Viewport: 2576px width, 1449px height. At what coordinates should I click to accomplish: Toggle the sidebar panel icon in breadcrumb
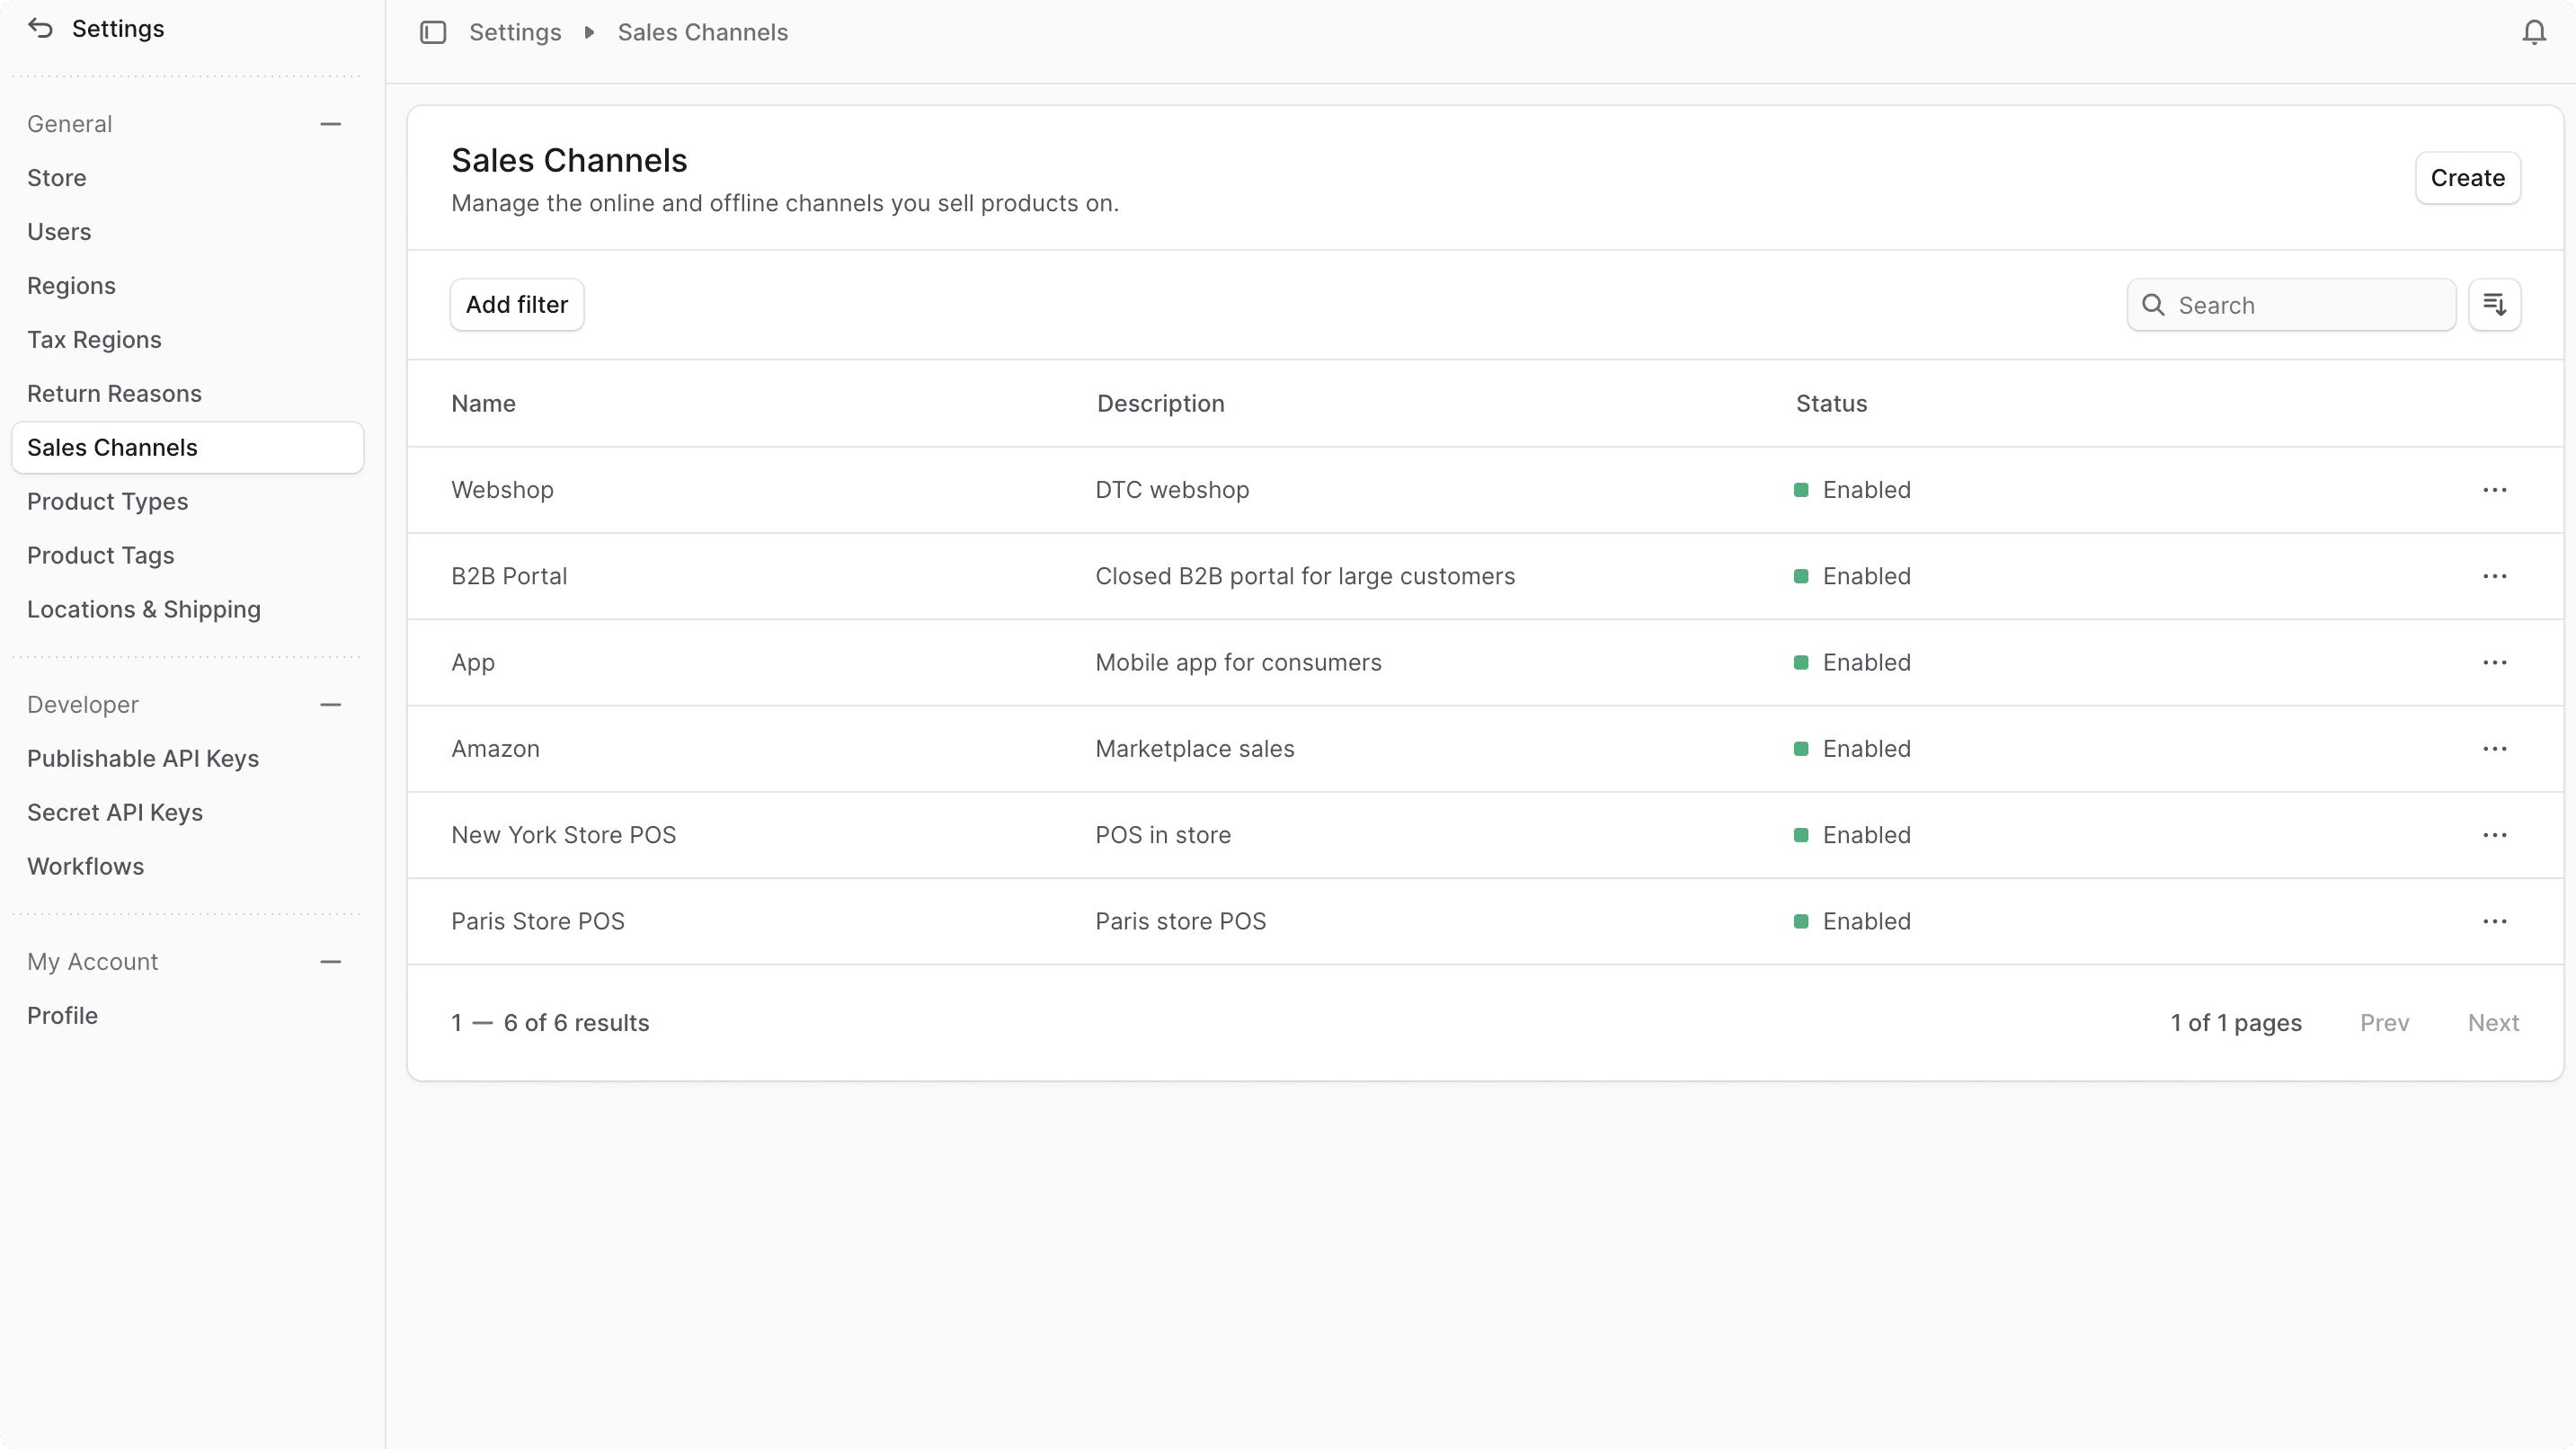pos(433,31)
